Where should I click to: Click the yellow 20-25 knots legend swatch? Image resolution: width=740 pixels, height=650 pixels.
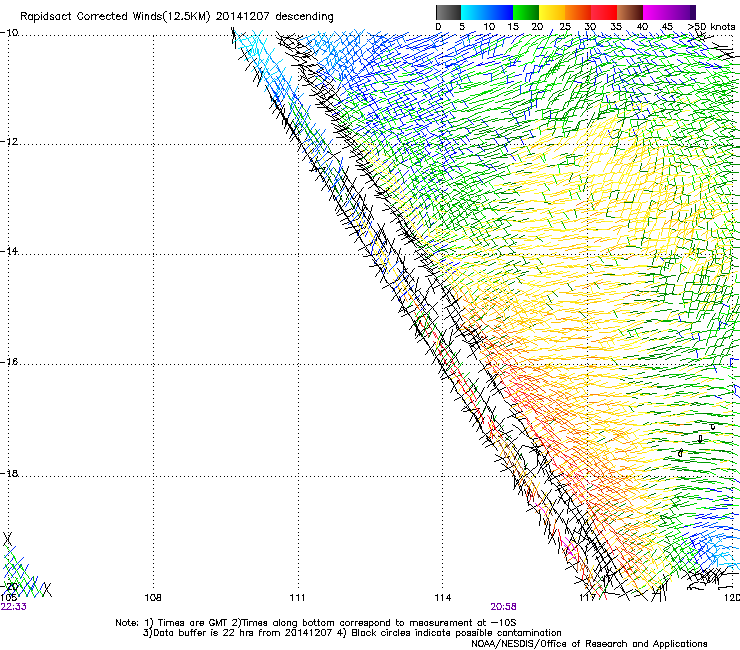point(552,12)
